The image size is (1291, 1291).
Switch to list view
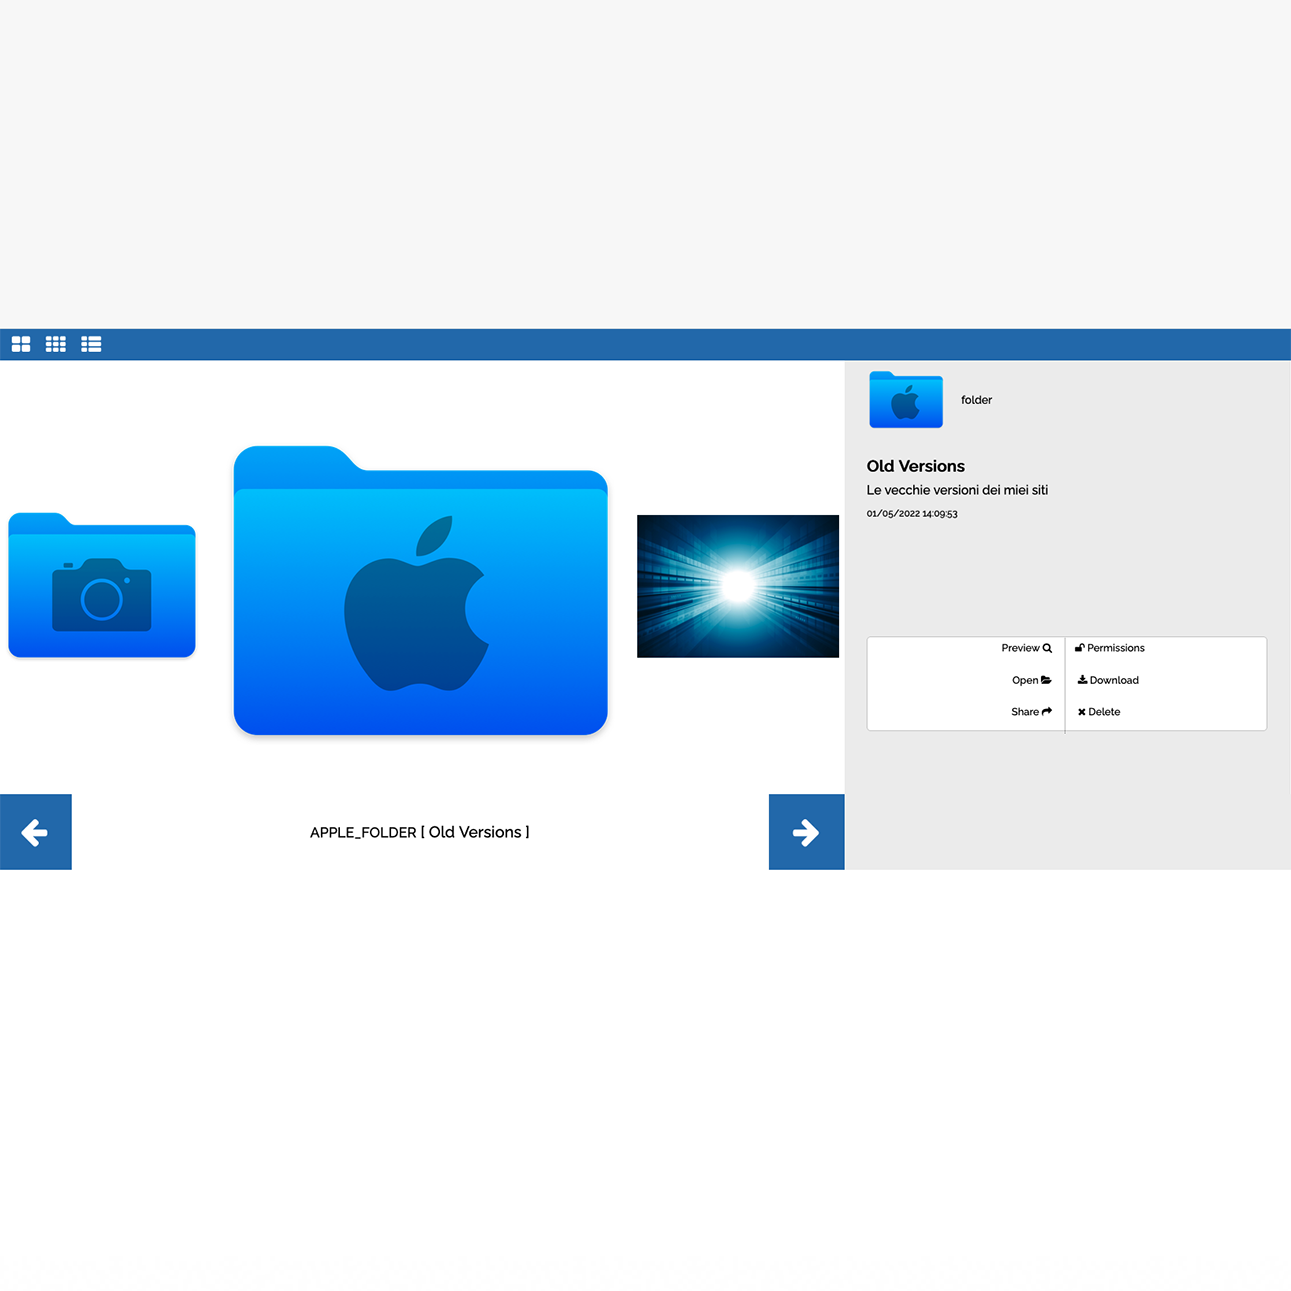[91, 344]
